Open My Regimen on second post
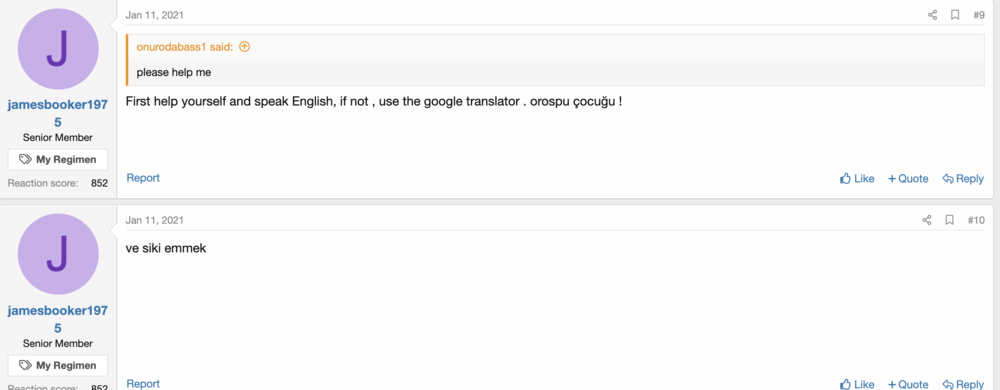Screen dimensions: 1000x390 [57, 365]
